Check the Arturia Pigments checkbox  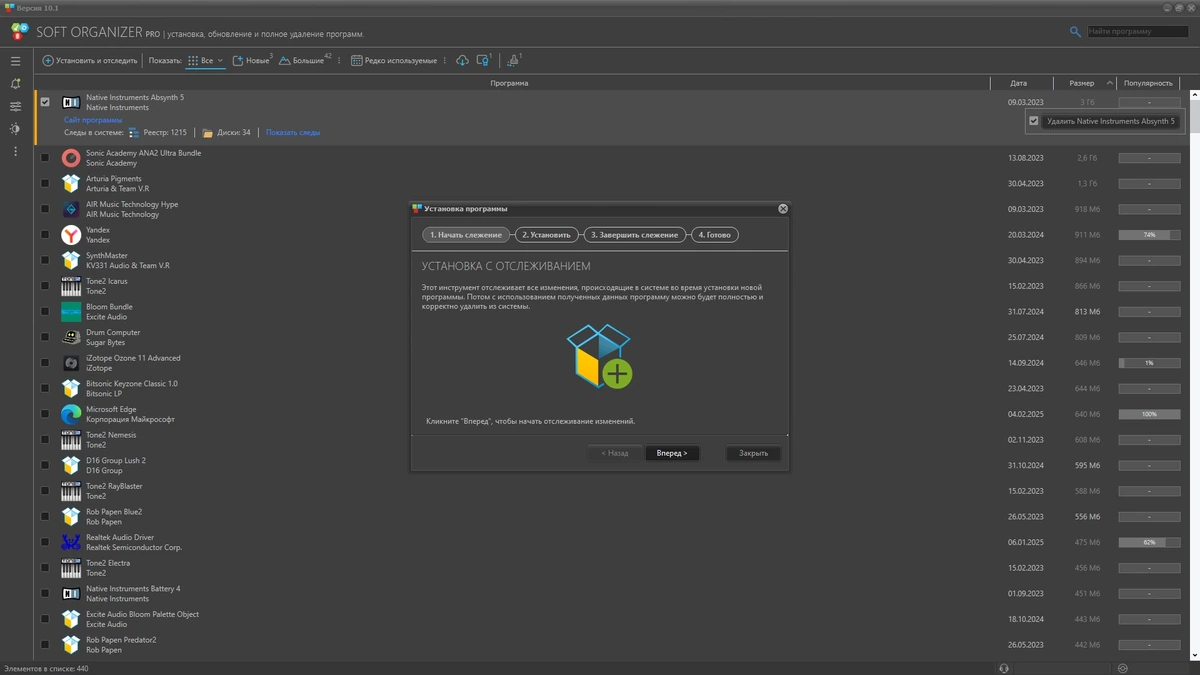coord(44,184)
